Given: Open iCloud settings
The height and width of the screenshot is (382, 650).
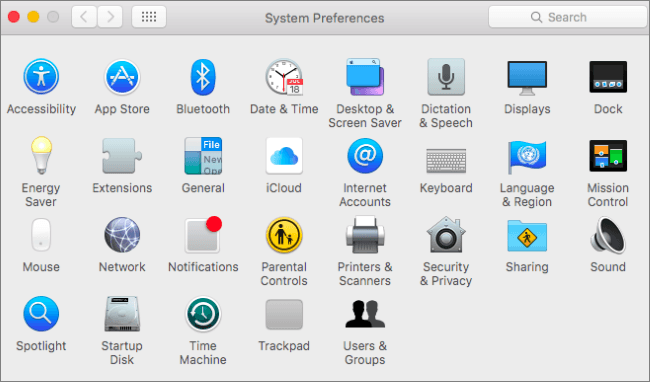Looking at the screenshot, I should [284, 156].
